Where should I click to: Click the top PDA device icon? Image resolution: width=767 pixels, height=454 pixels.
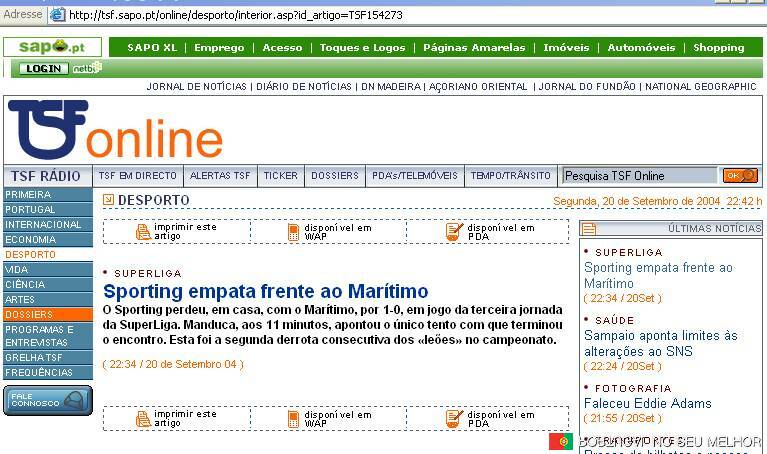click(x=455, y=232)
